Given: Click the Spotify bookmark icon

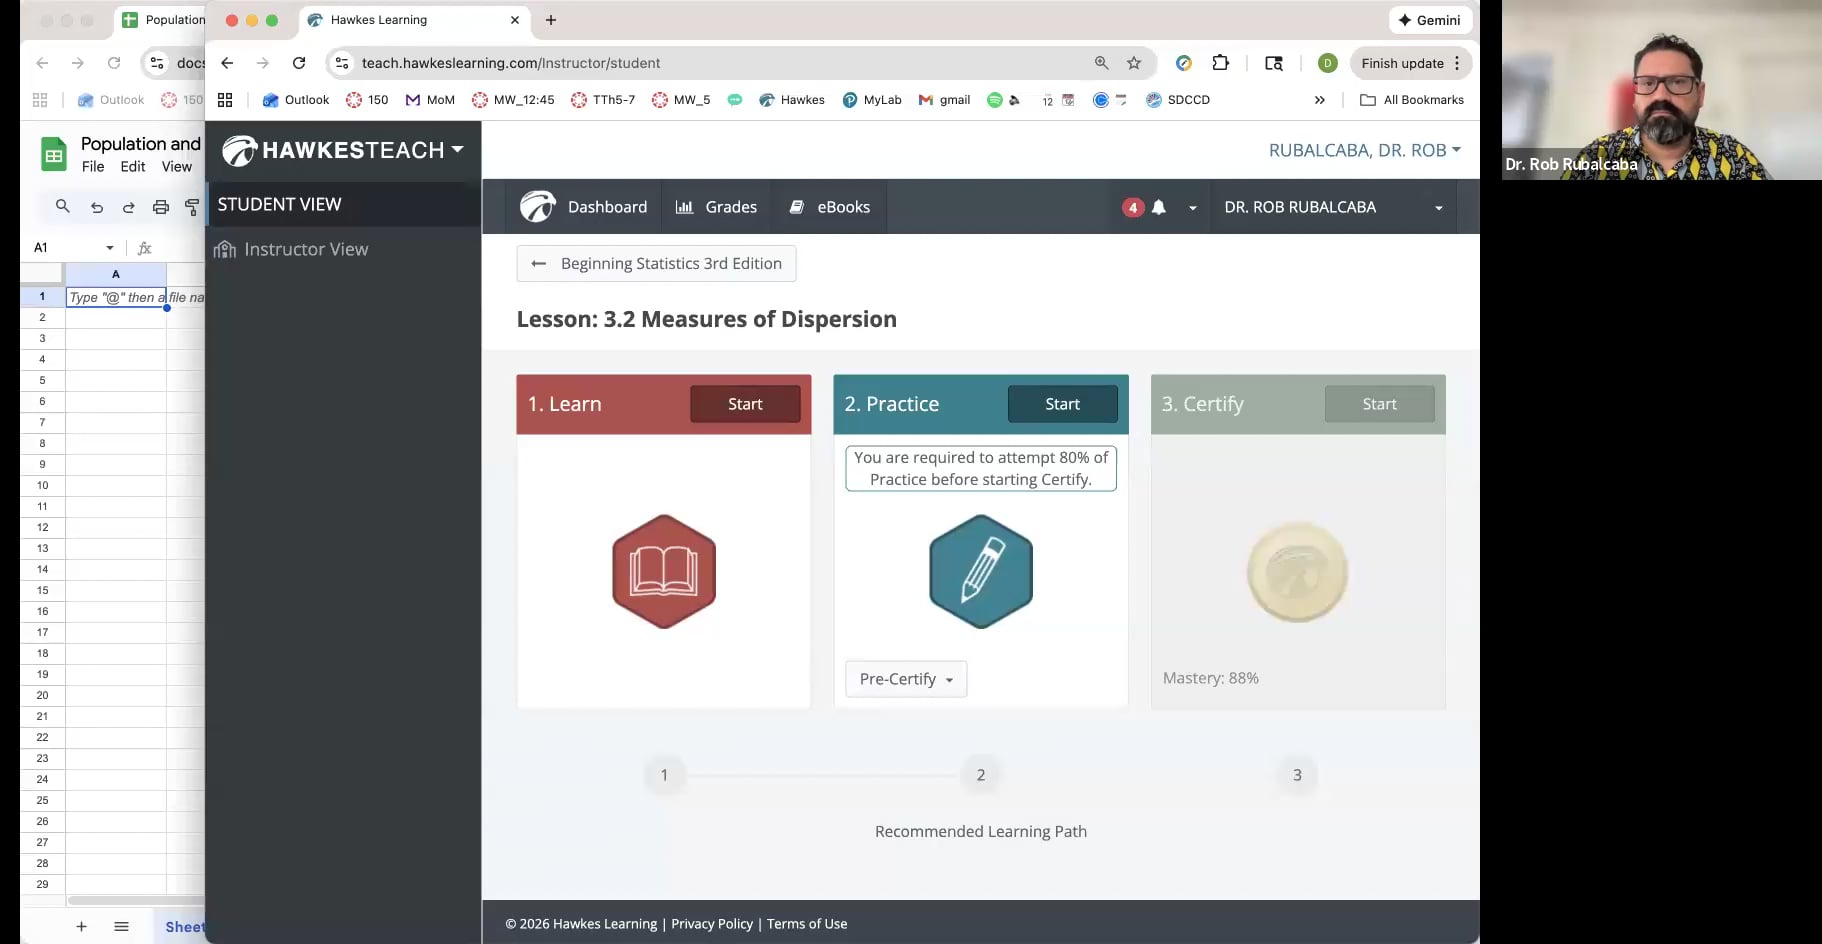Looking at the screenshot, I should coord(994,100).
